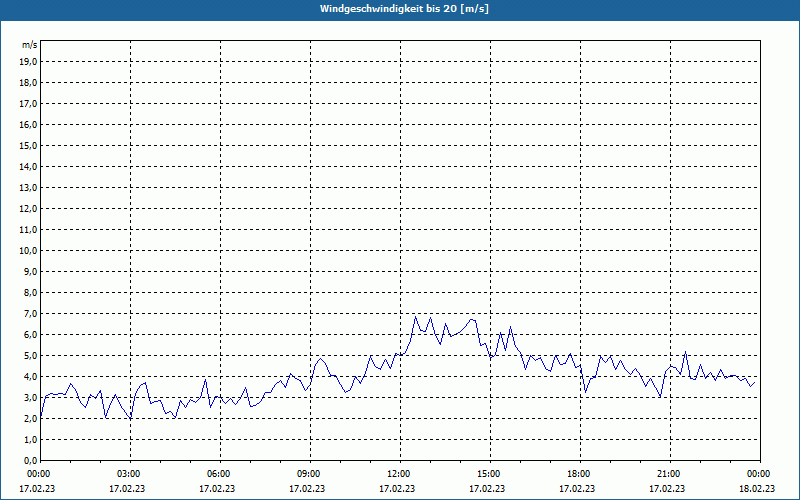This screenshot has height=500, width=800.
Task: Click the y-axis label "19,0"
Action: click(28, 62)
